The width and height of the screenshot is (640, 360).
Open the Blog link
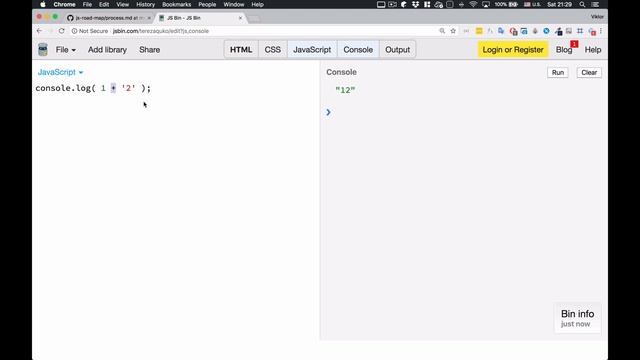564,50
